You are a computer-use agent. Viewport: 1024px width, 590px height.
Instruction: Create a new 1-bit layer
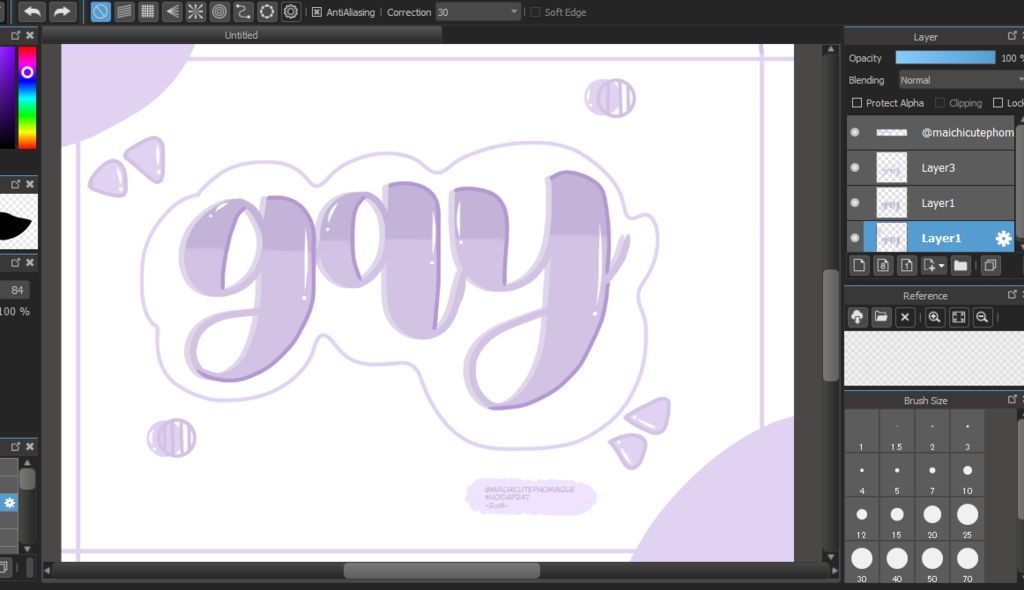906,265
